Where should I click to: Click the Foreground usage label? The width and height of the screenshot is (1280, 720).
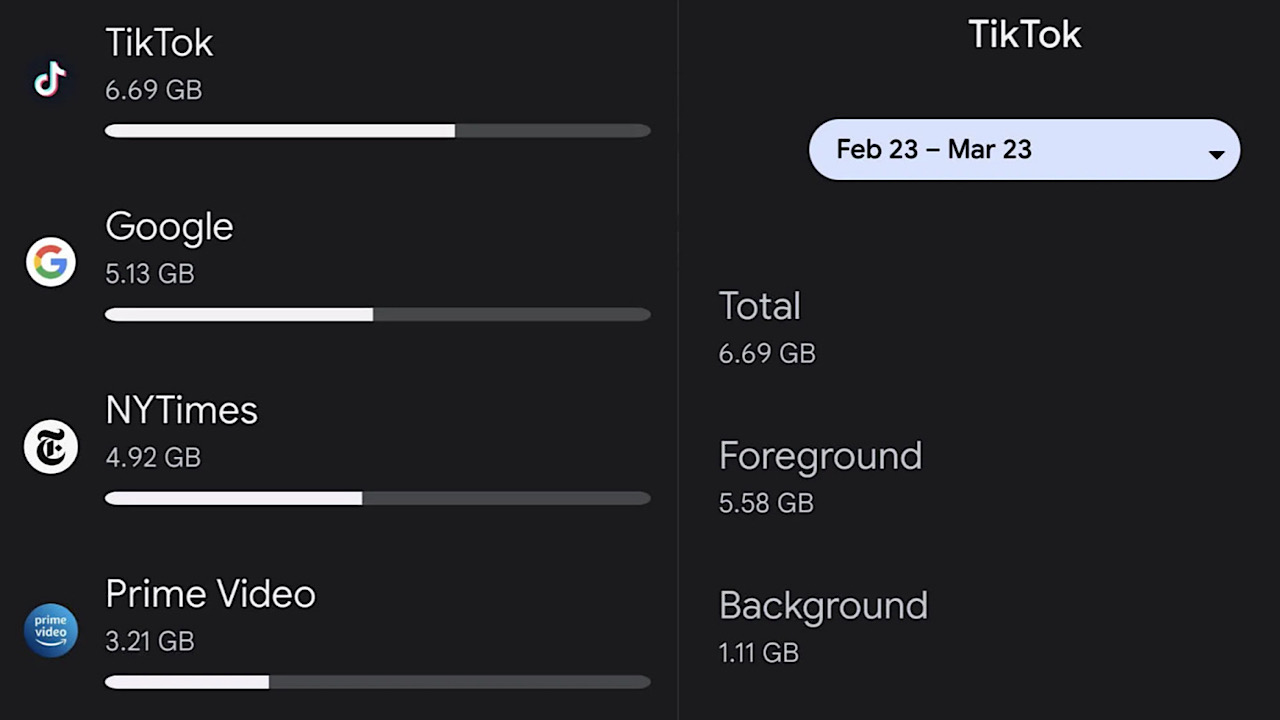coord(820,456)
